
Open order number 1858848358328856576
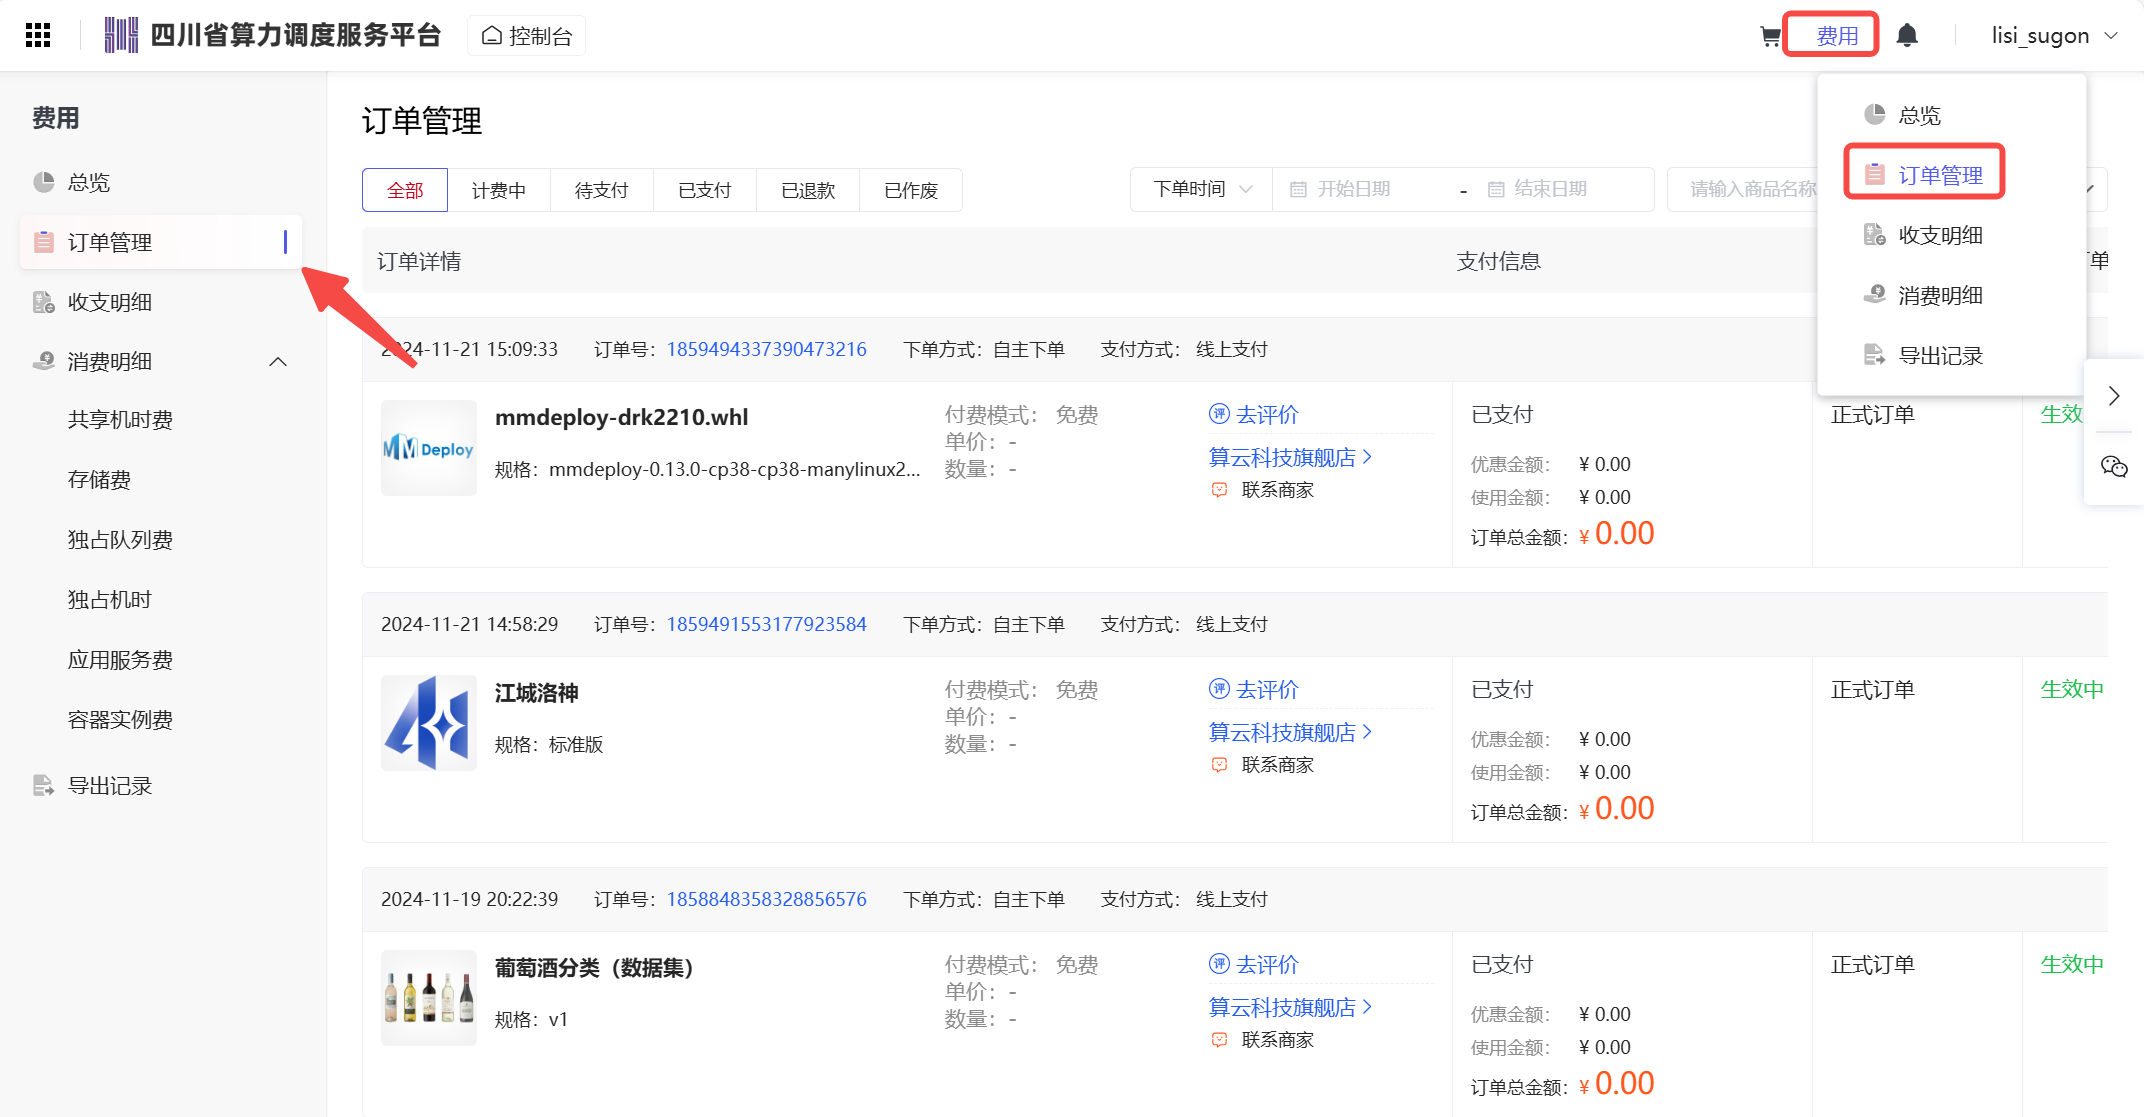tap(767, 899)
